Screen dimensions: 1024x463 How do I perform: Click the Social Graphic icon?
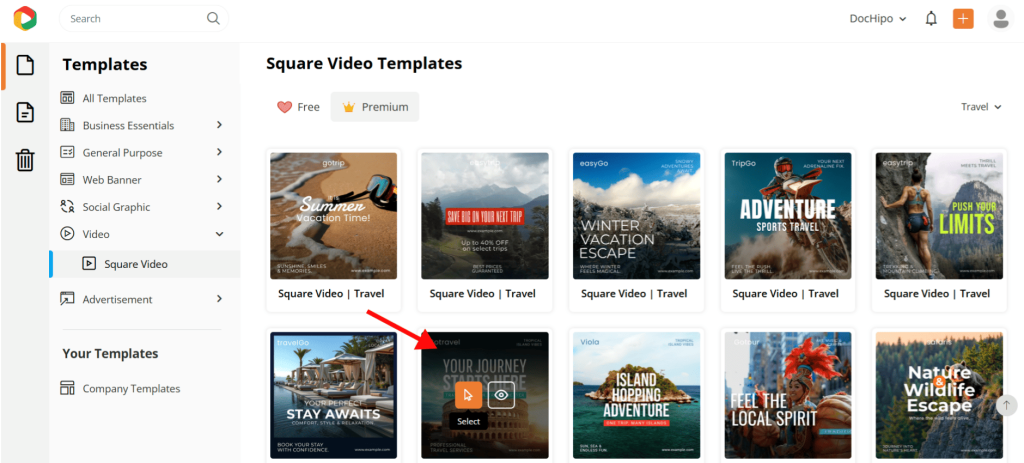(x=67, y=206)
